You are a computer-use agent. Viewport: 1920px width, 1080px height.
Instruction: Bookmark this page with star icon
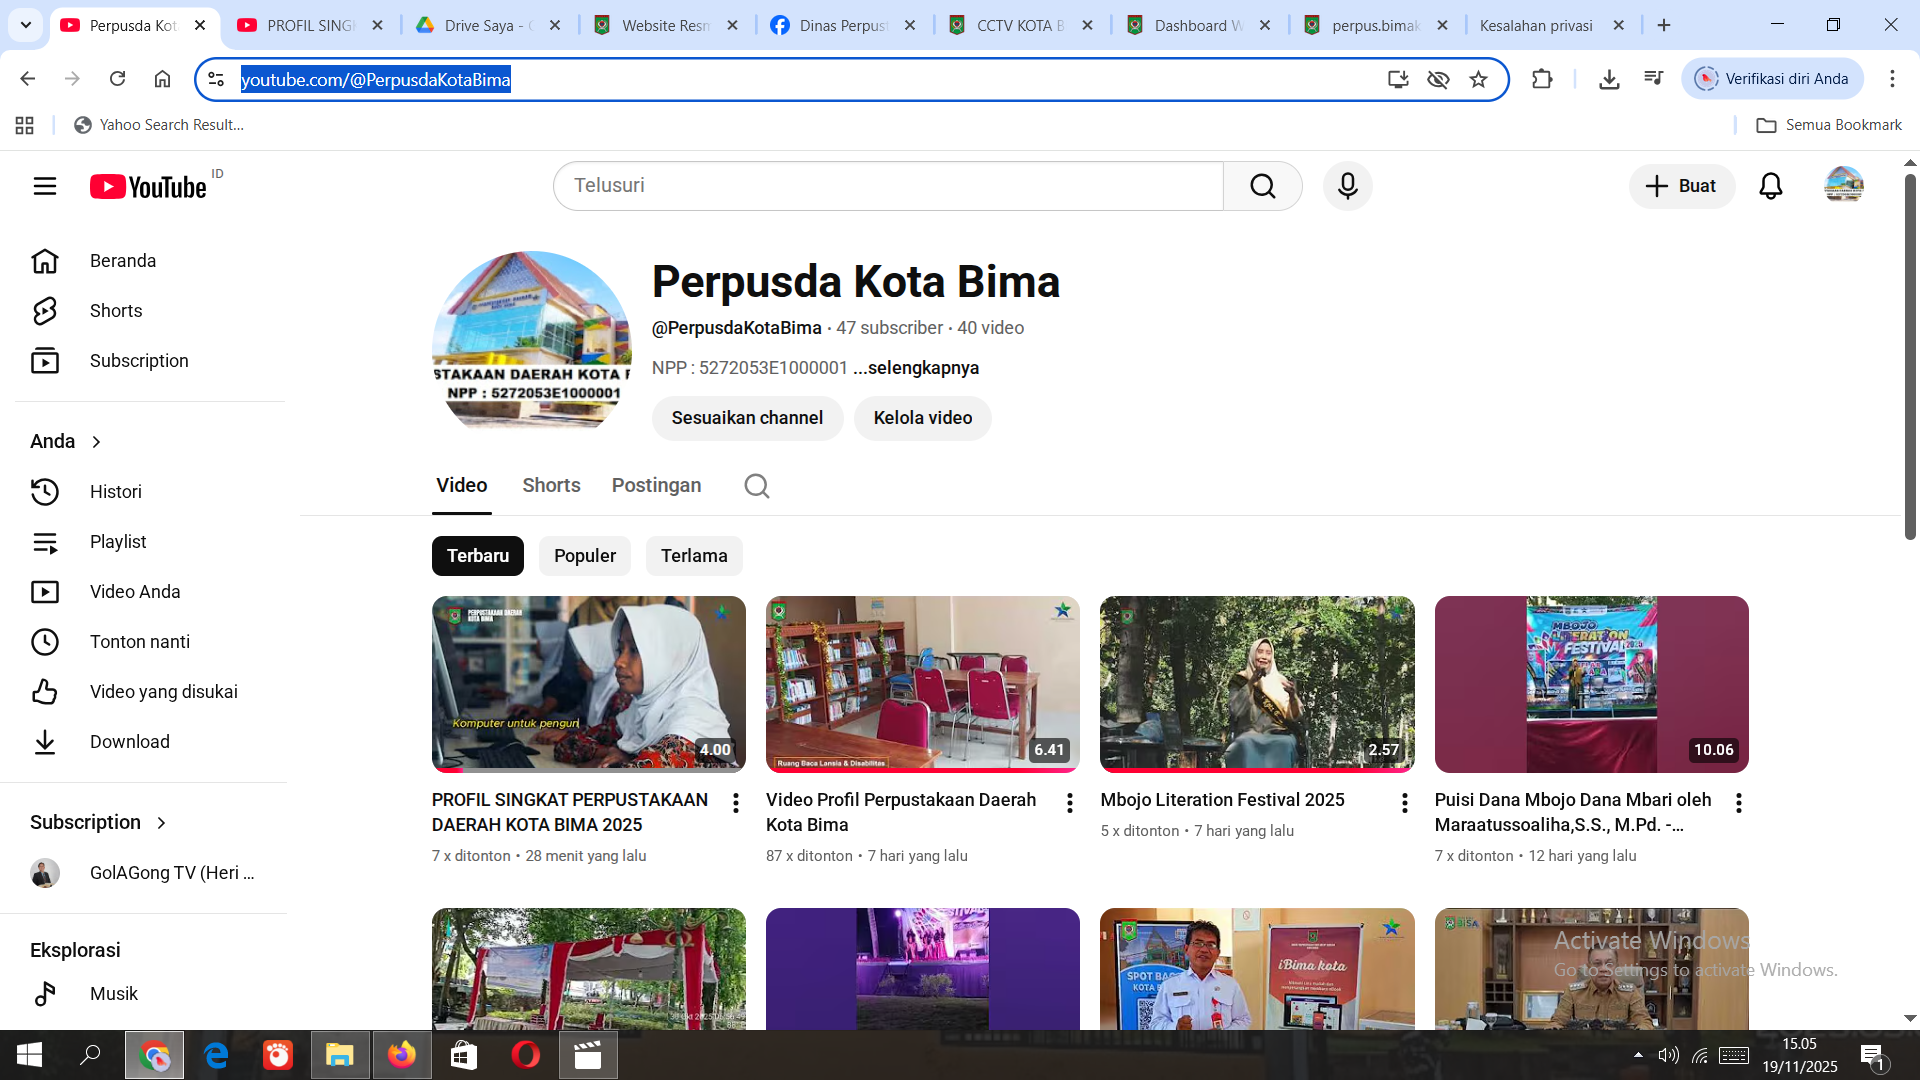(1478, 79)
